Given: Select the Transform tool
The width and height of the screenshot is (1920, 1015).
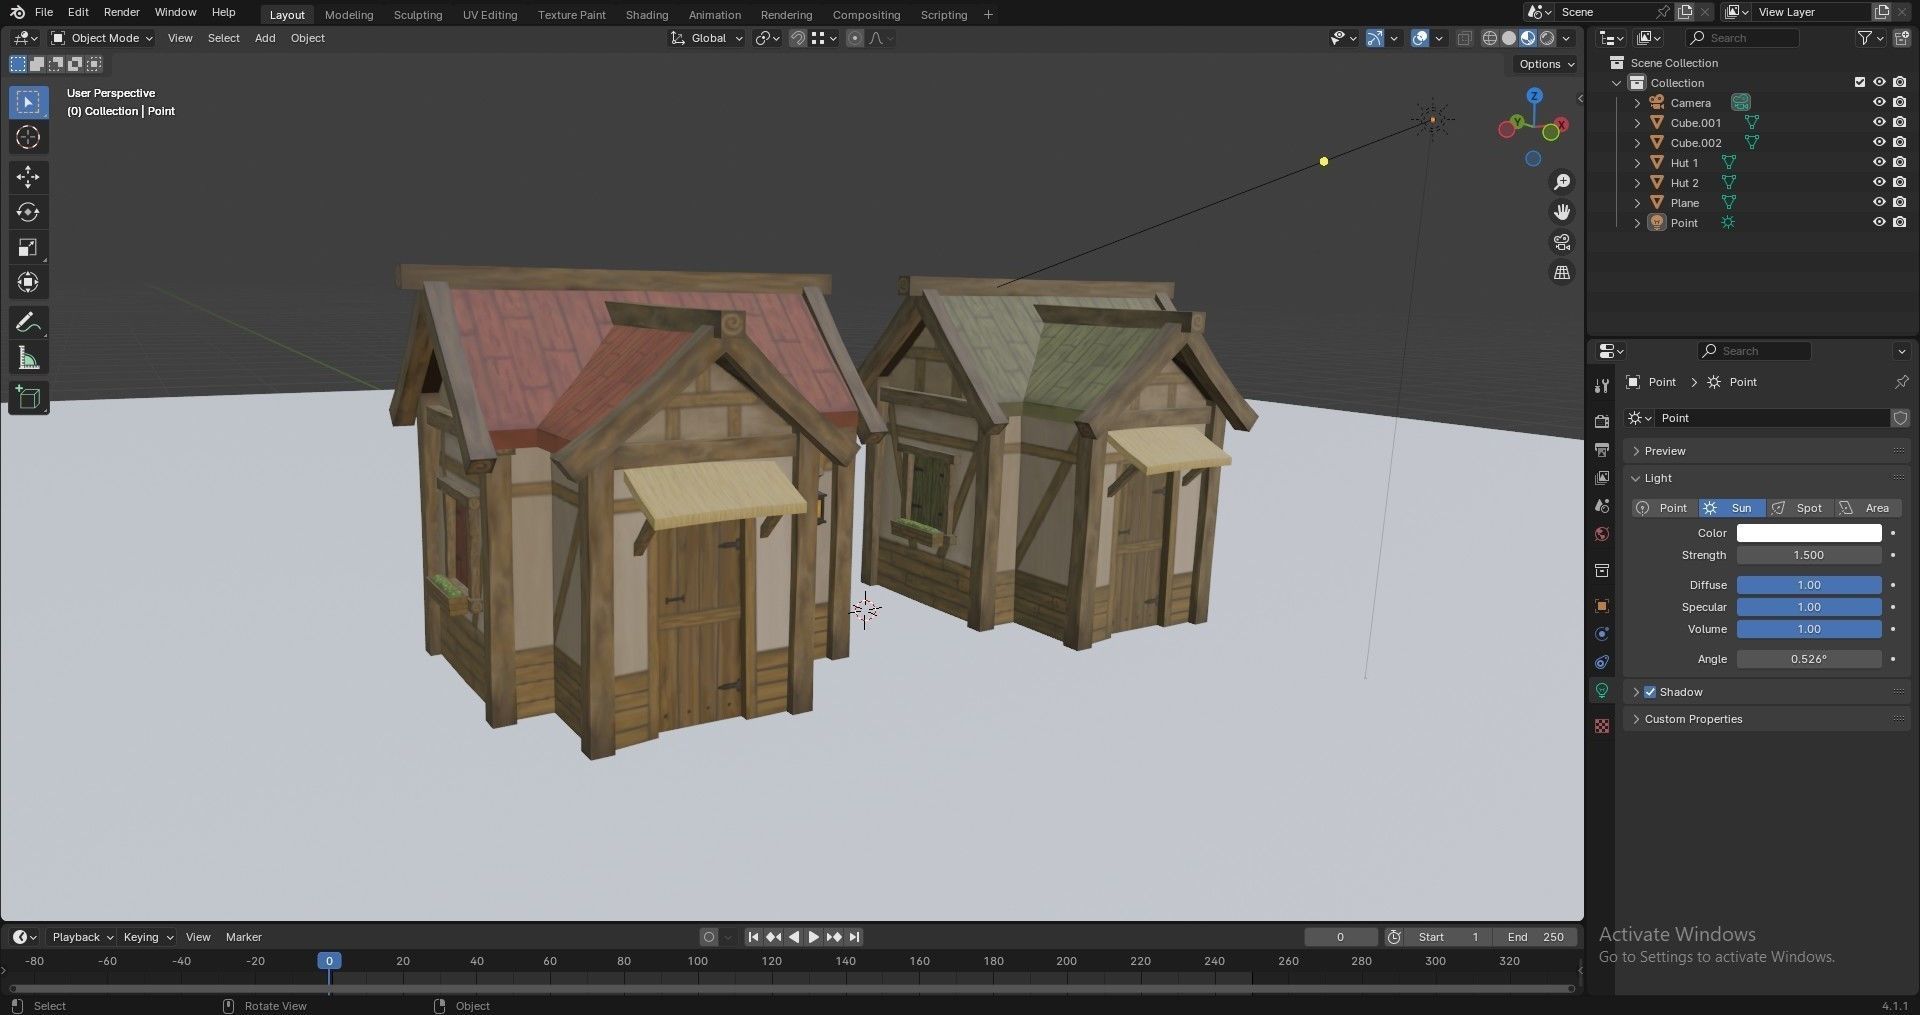Looking at the screenshot, I should [28, 282].
